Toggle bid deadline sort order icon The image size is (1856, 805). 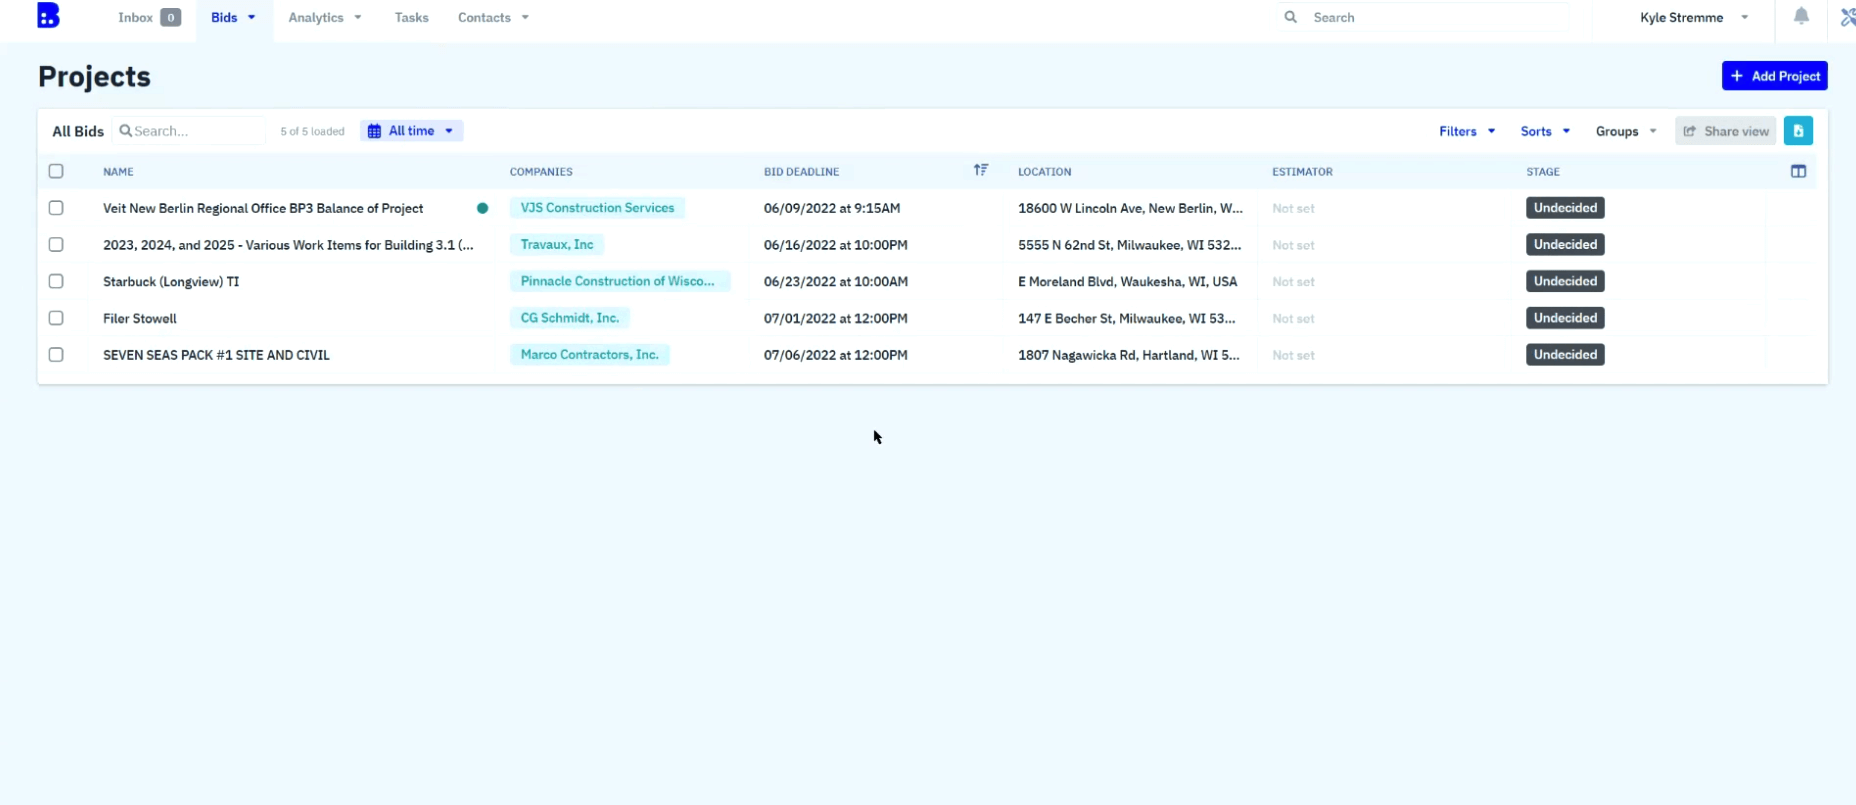click(981, 170)
